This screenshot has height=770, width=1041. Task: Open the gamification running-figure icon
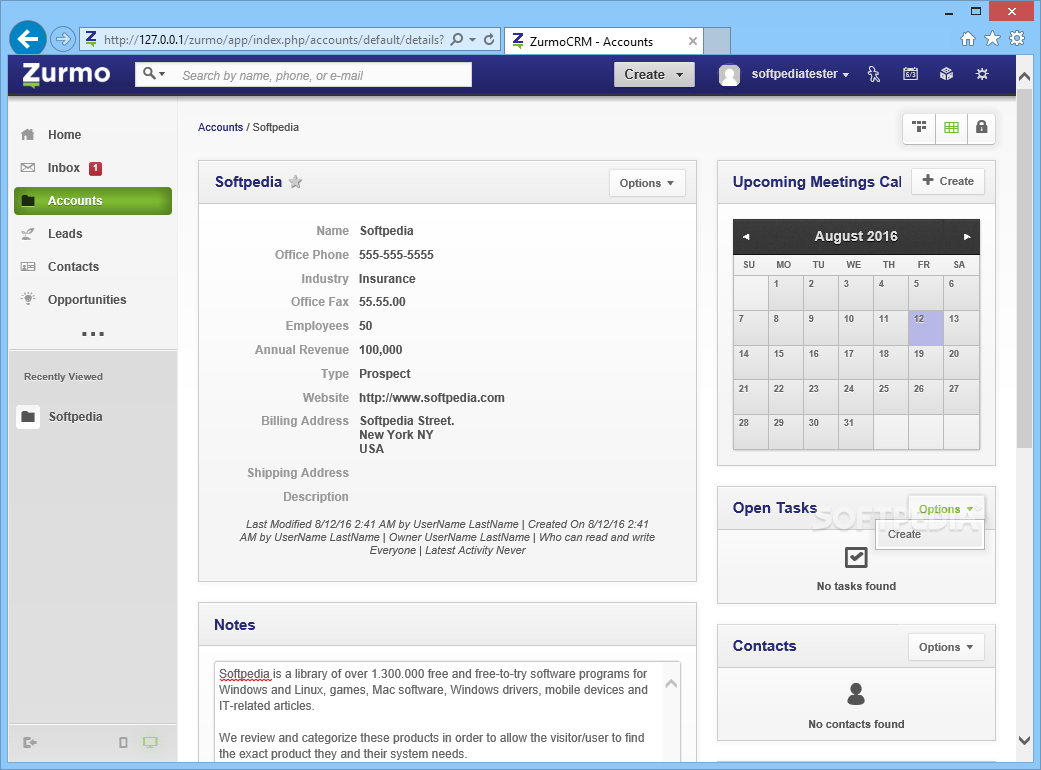[874, 74]
